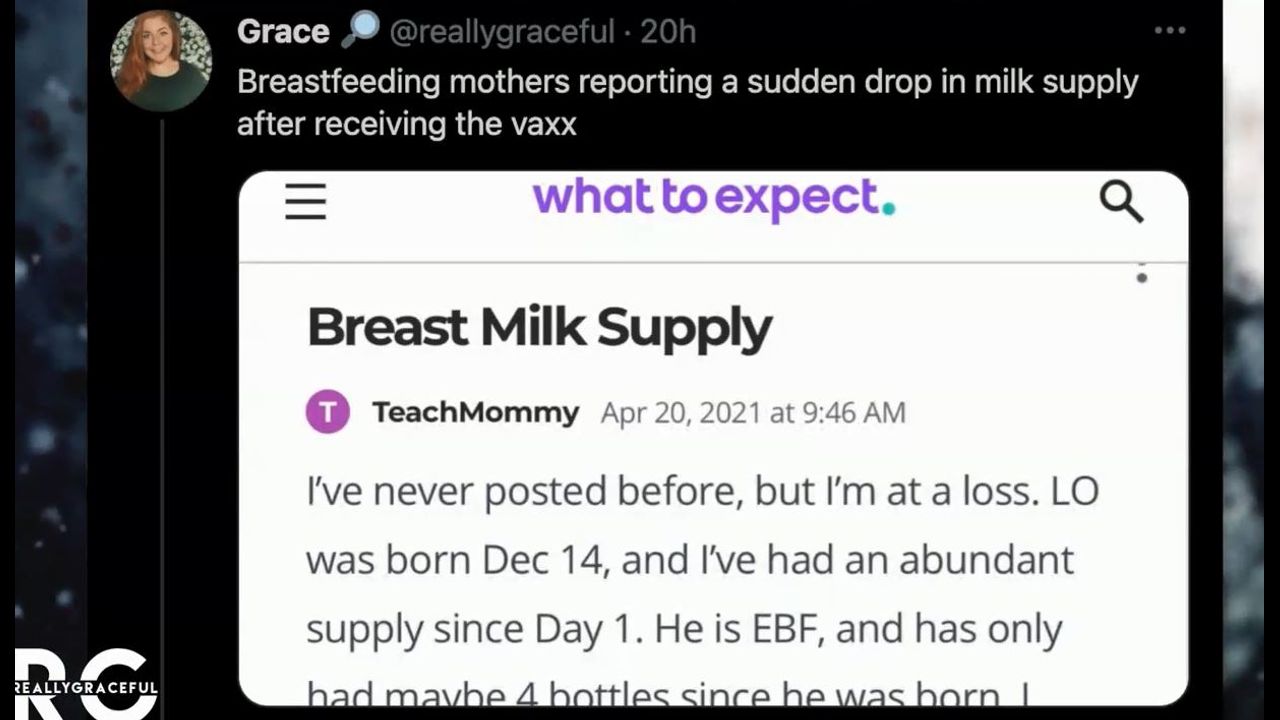Open the @reallygraceful handle link
The width and height of the screenshot is (1280, 720).
click(x=501, y=31)
